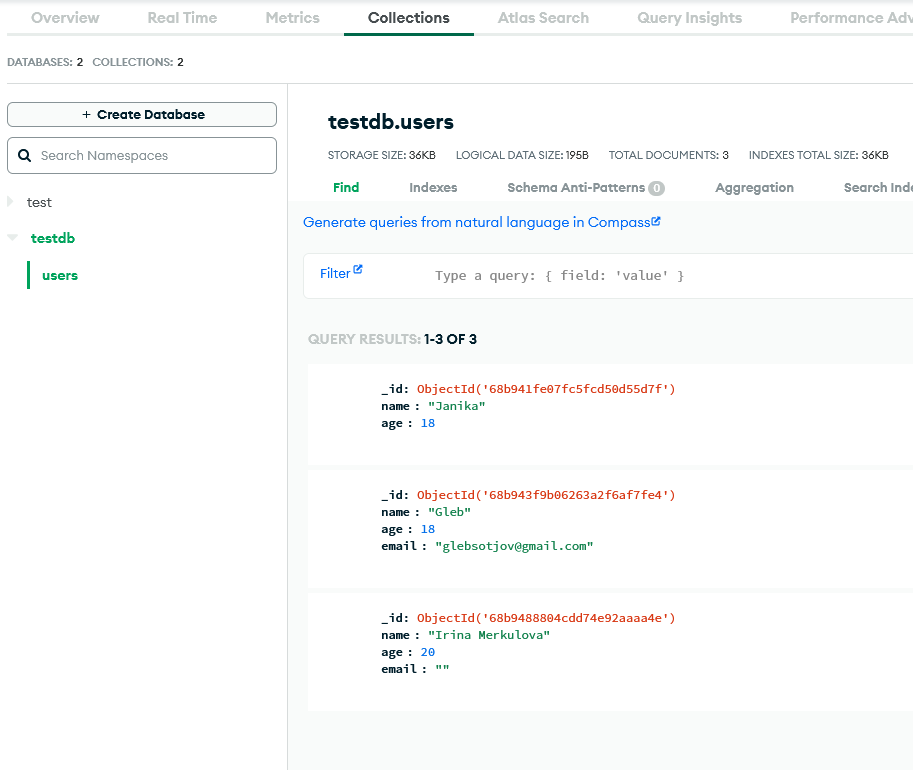Click the external link icon beside Filter
This screenshot has height=770, width=913.
[x=358, y=269]
